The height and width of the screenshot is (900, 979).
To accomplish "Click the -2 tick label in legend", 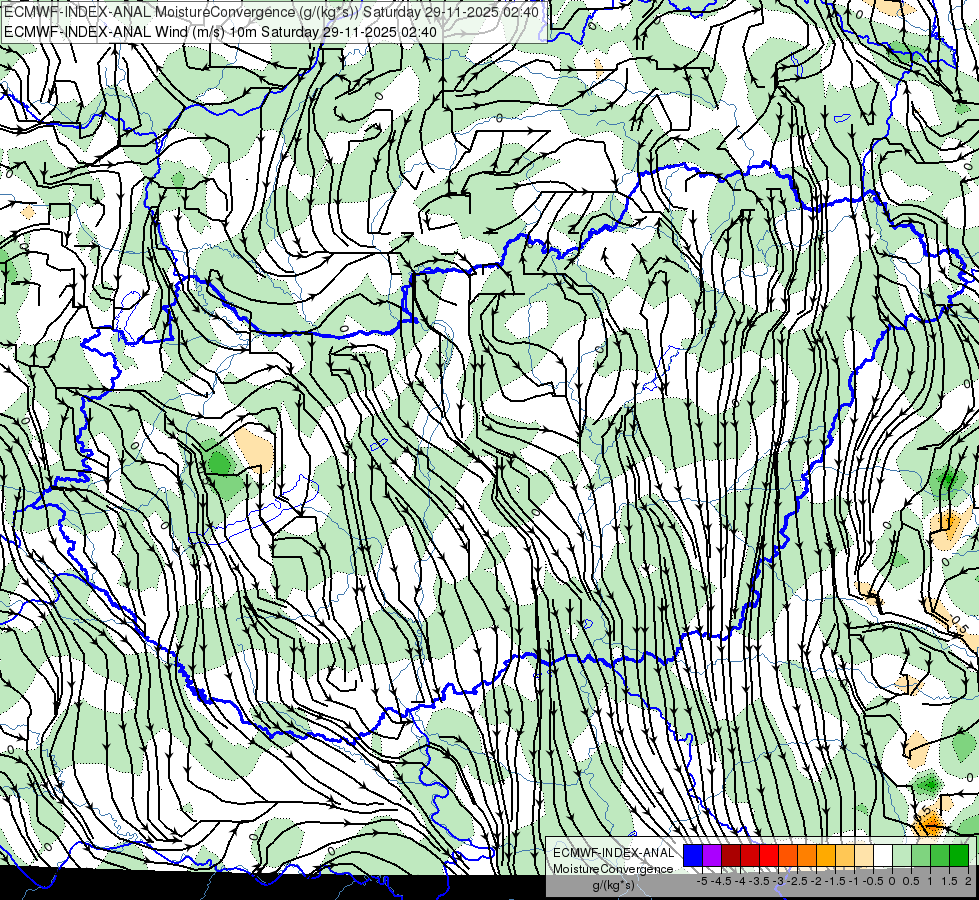I will [x=816, y=881].
